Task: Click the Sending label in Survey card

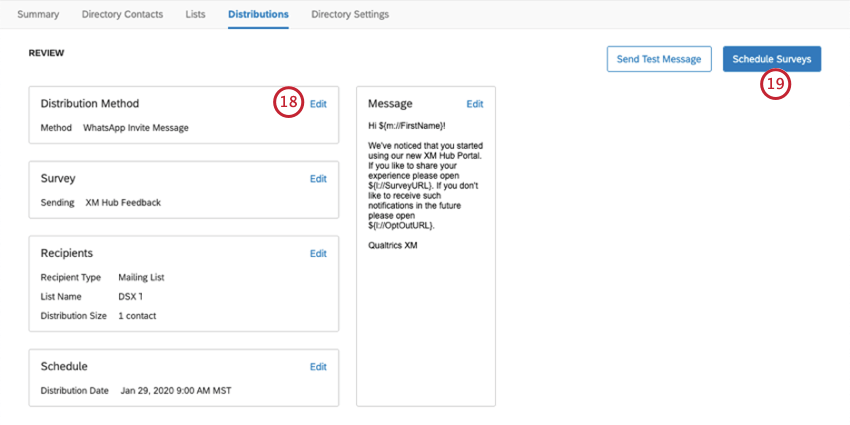Action: [x=57, y=203]
